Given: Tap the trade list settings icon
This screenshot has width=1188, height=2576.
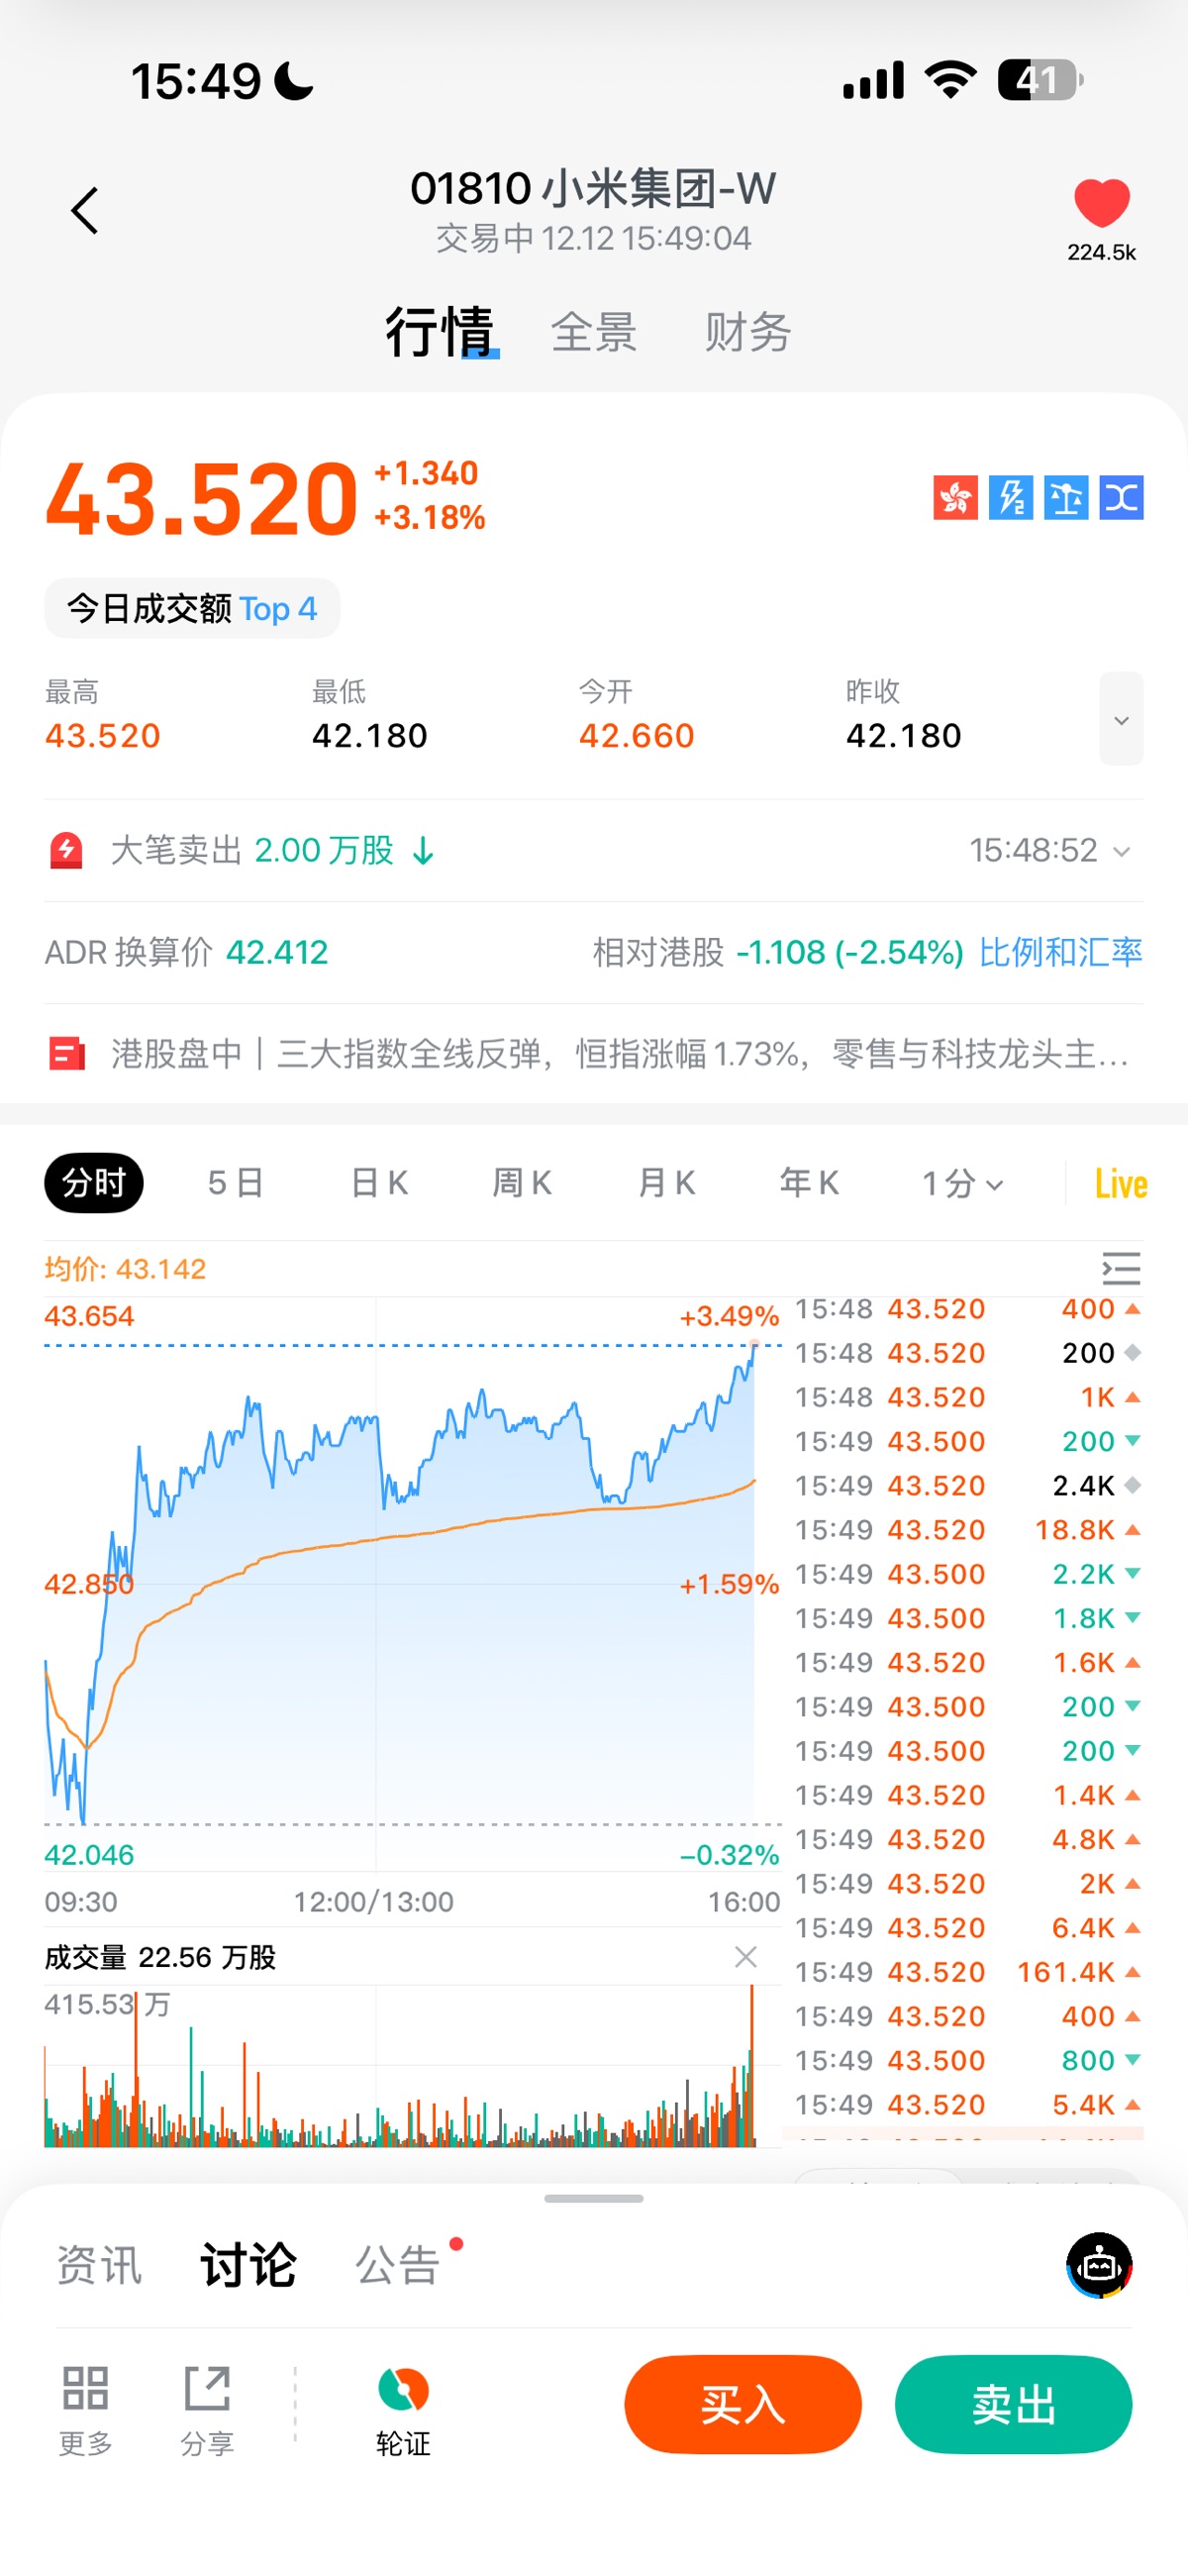Looking at the screenshot, I should [x=1121, y=1268].
